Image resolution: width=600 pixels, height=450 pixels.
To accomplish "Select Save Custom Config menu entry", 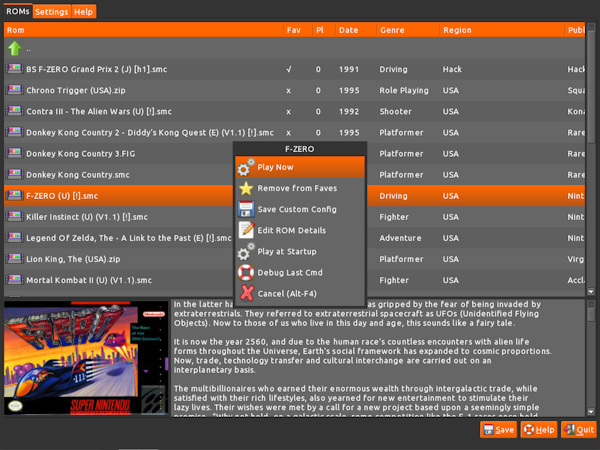I will (300, 209).
